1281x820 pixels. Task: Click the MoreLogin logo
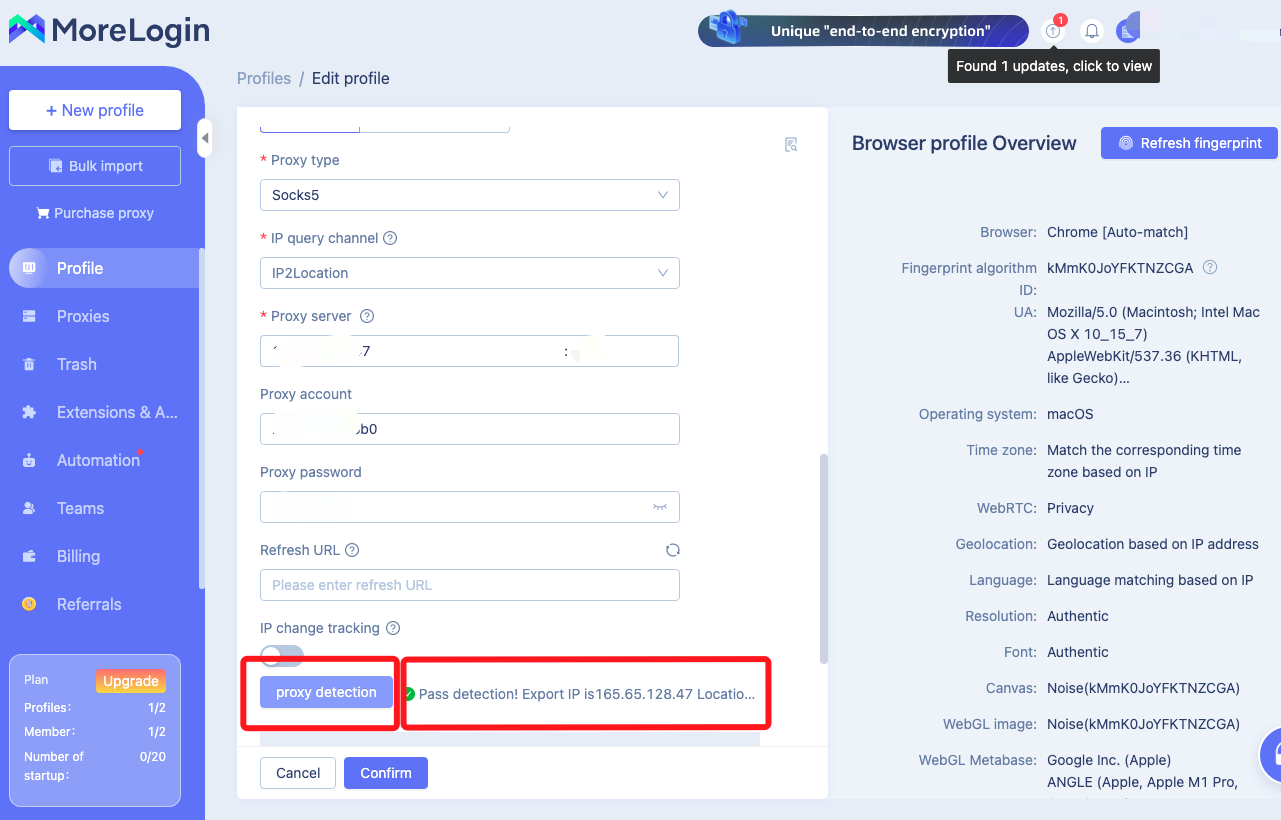[109, 30]
